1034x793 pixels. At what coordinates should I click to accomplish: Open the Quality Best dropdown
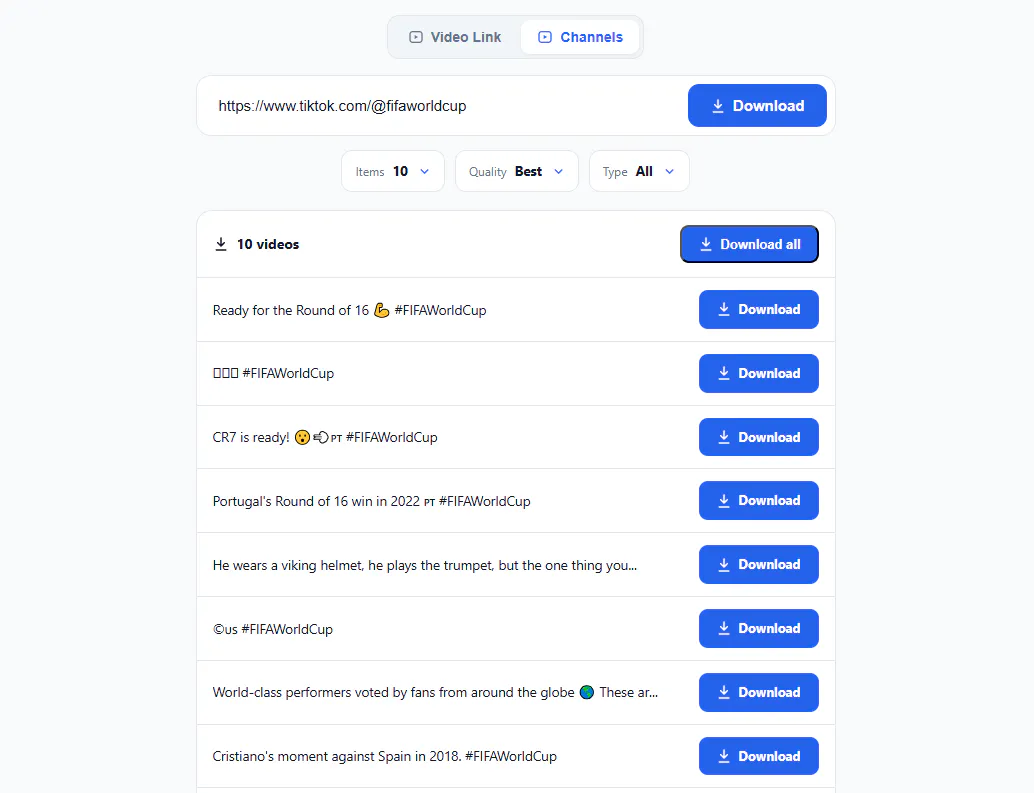[516, 171]
